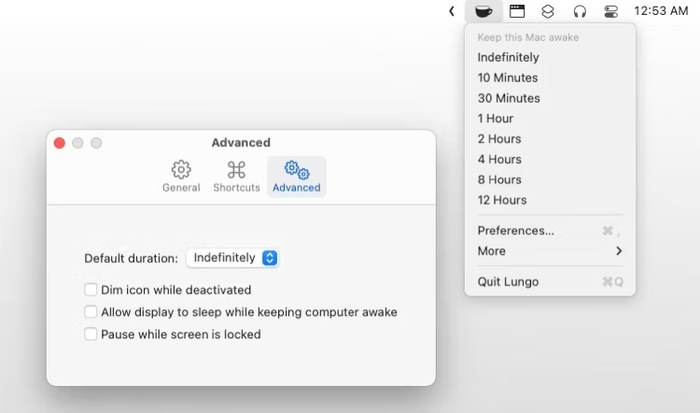Select the Advanced preferences tab
The height and width of the screenshot is (413, 700).
coord(296,176)
